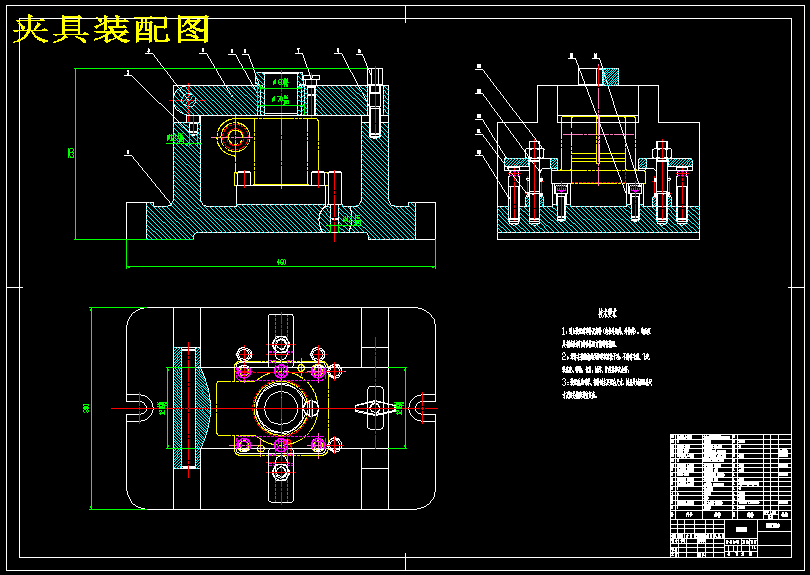Pick the parts list table in title block

pos(730,476)
